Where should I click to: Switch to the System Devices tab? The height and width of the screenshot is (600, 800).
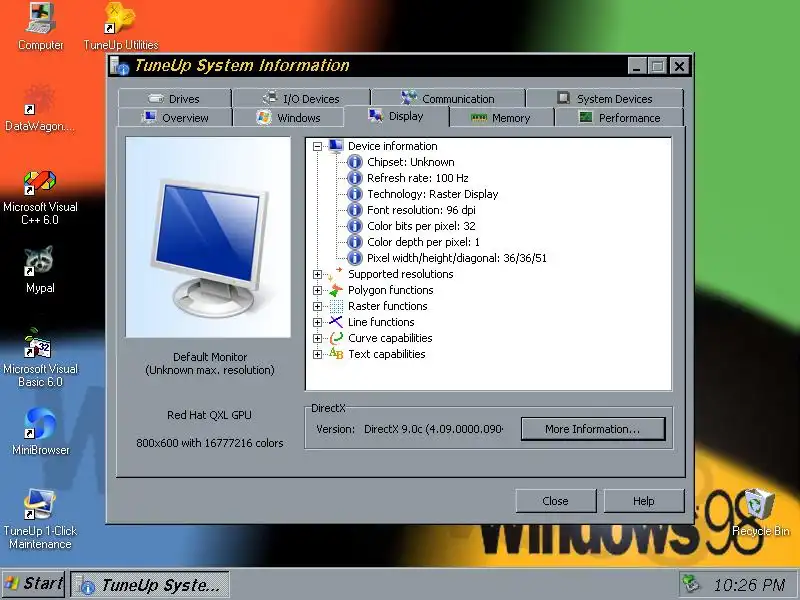coord(605,98)
